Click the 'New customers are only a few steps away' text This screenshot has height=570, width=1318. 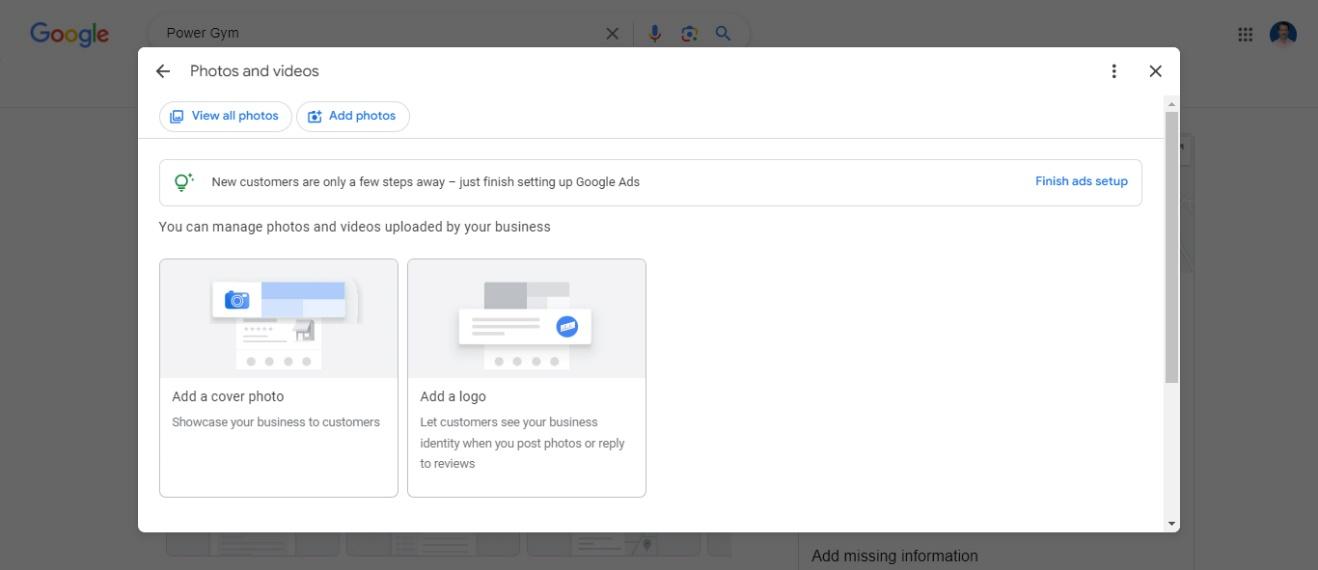(426, 182)
